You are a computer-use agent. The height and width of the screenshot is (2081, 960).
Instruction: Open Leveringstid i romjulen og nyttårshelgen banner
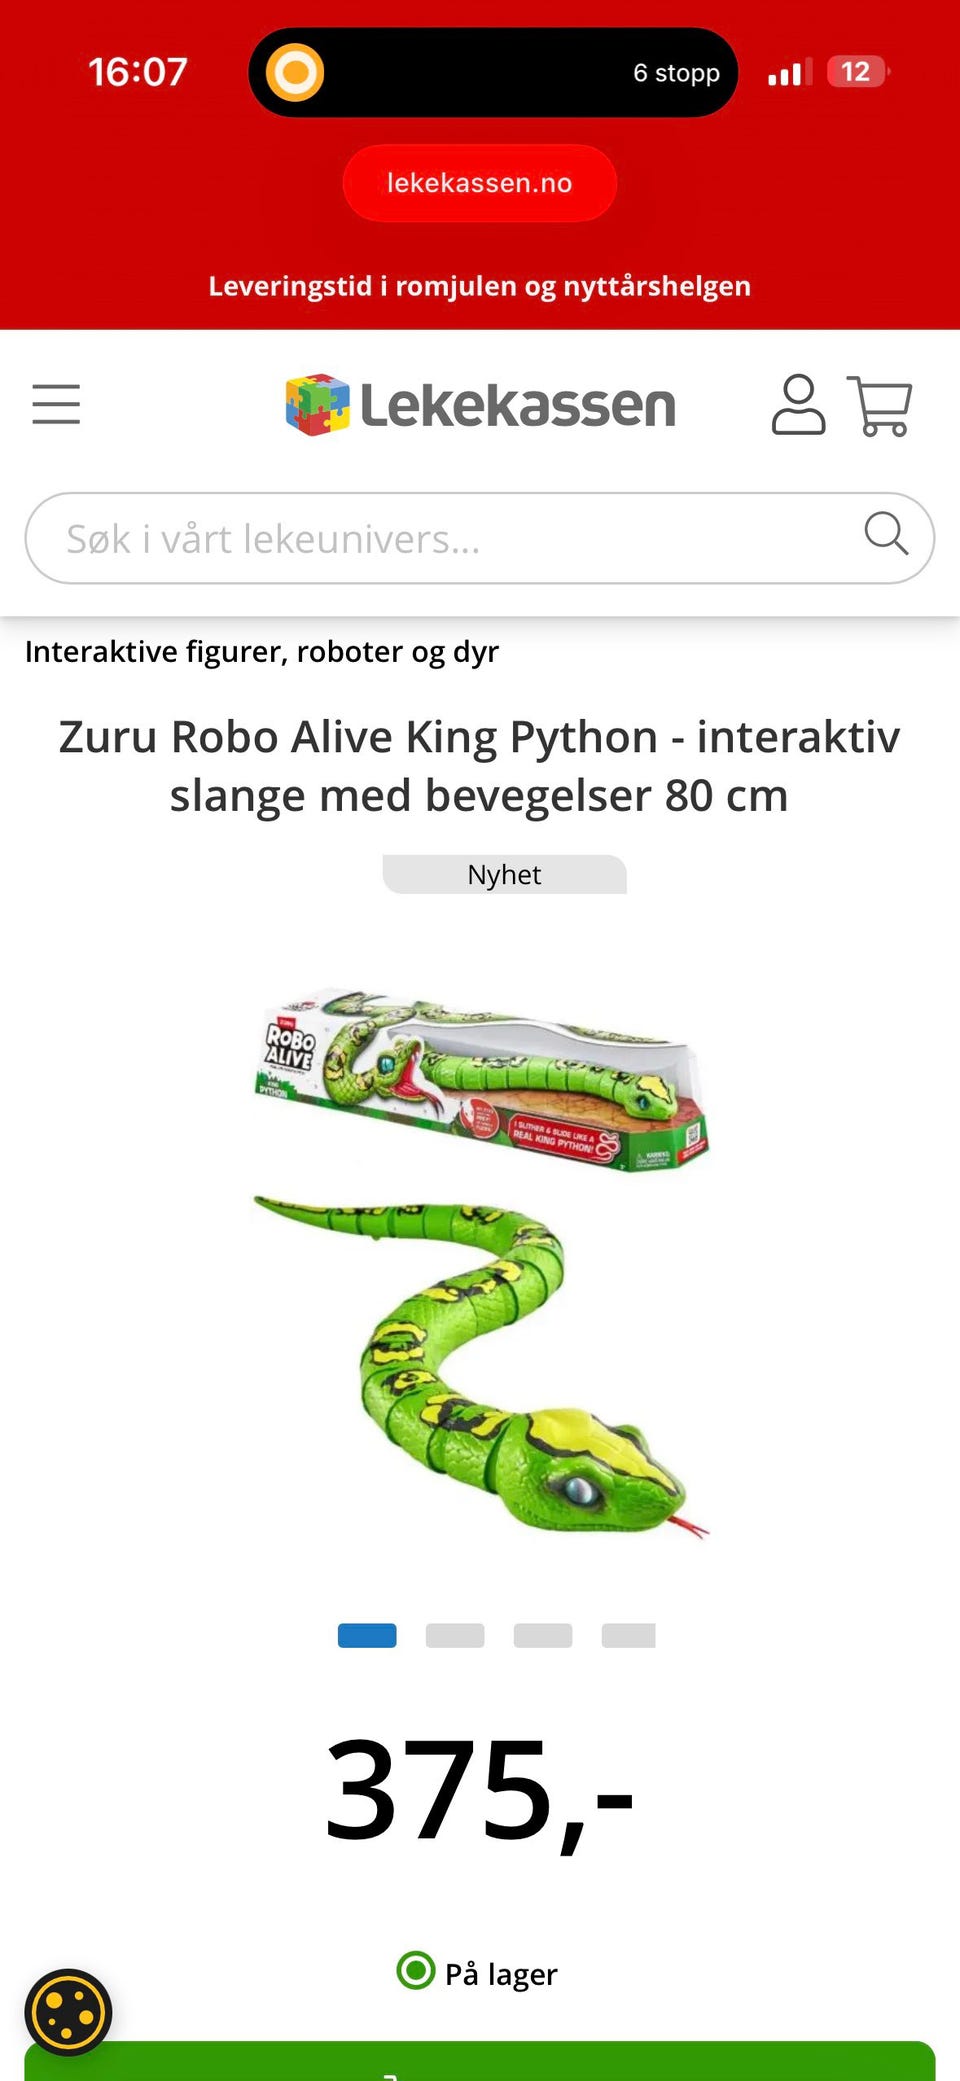[480, 286]
